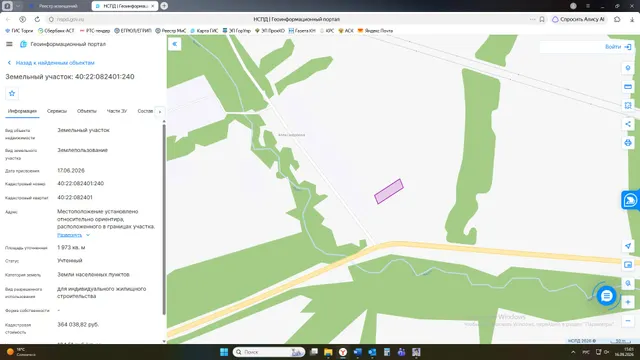This screenshot has width=640, height=360.
Task: Open the browser extensions icon
Action: [x=617, y=19]
